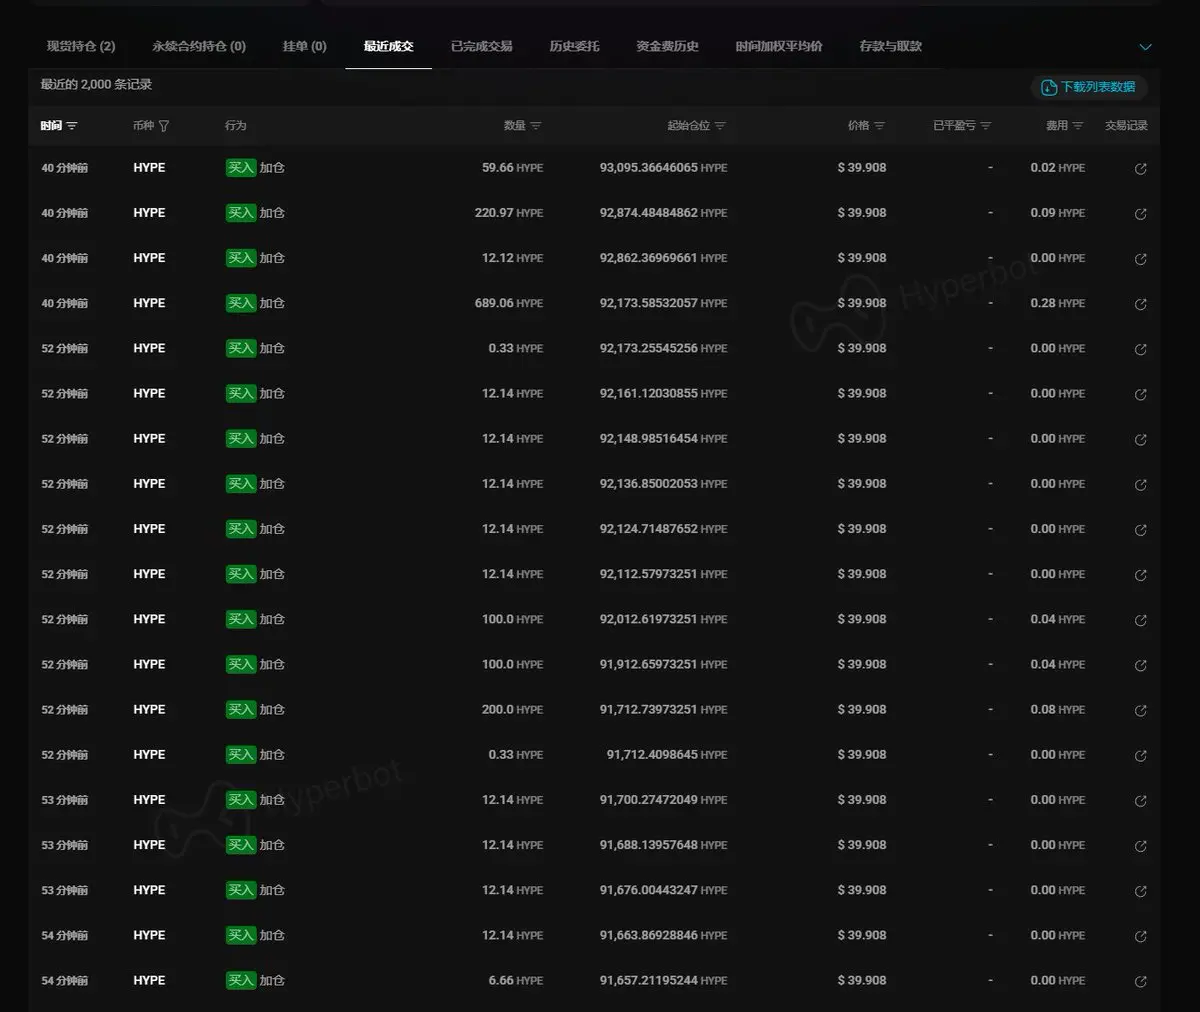The image size is (1200, 1012).
Task: Click the 0.09 HYPE fee cell
Action: click(1058, 213)
